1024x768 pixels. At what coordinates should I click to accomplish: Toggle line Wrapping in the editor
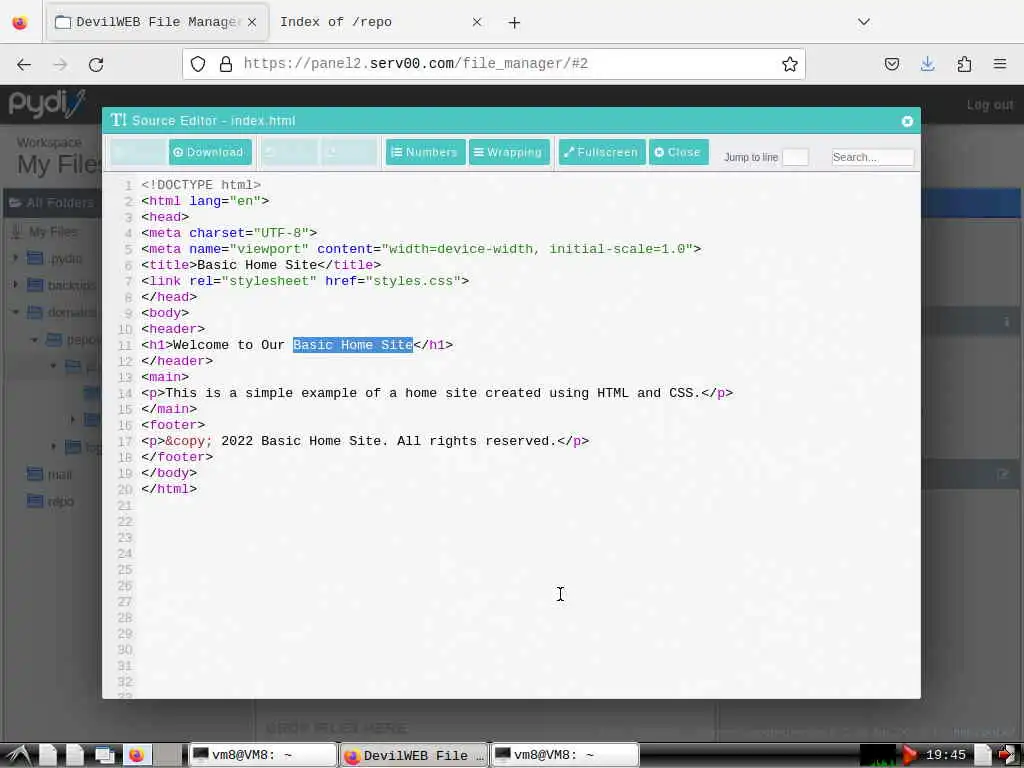(509, 152)
